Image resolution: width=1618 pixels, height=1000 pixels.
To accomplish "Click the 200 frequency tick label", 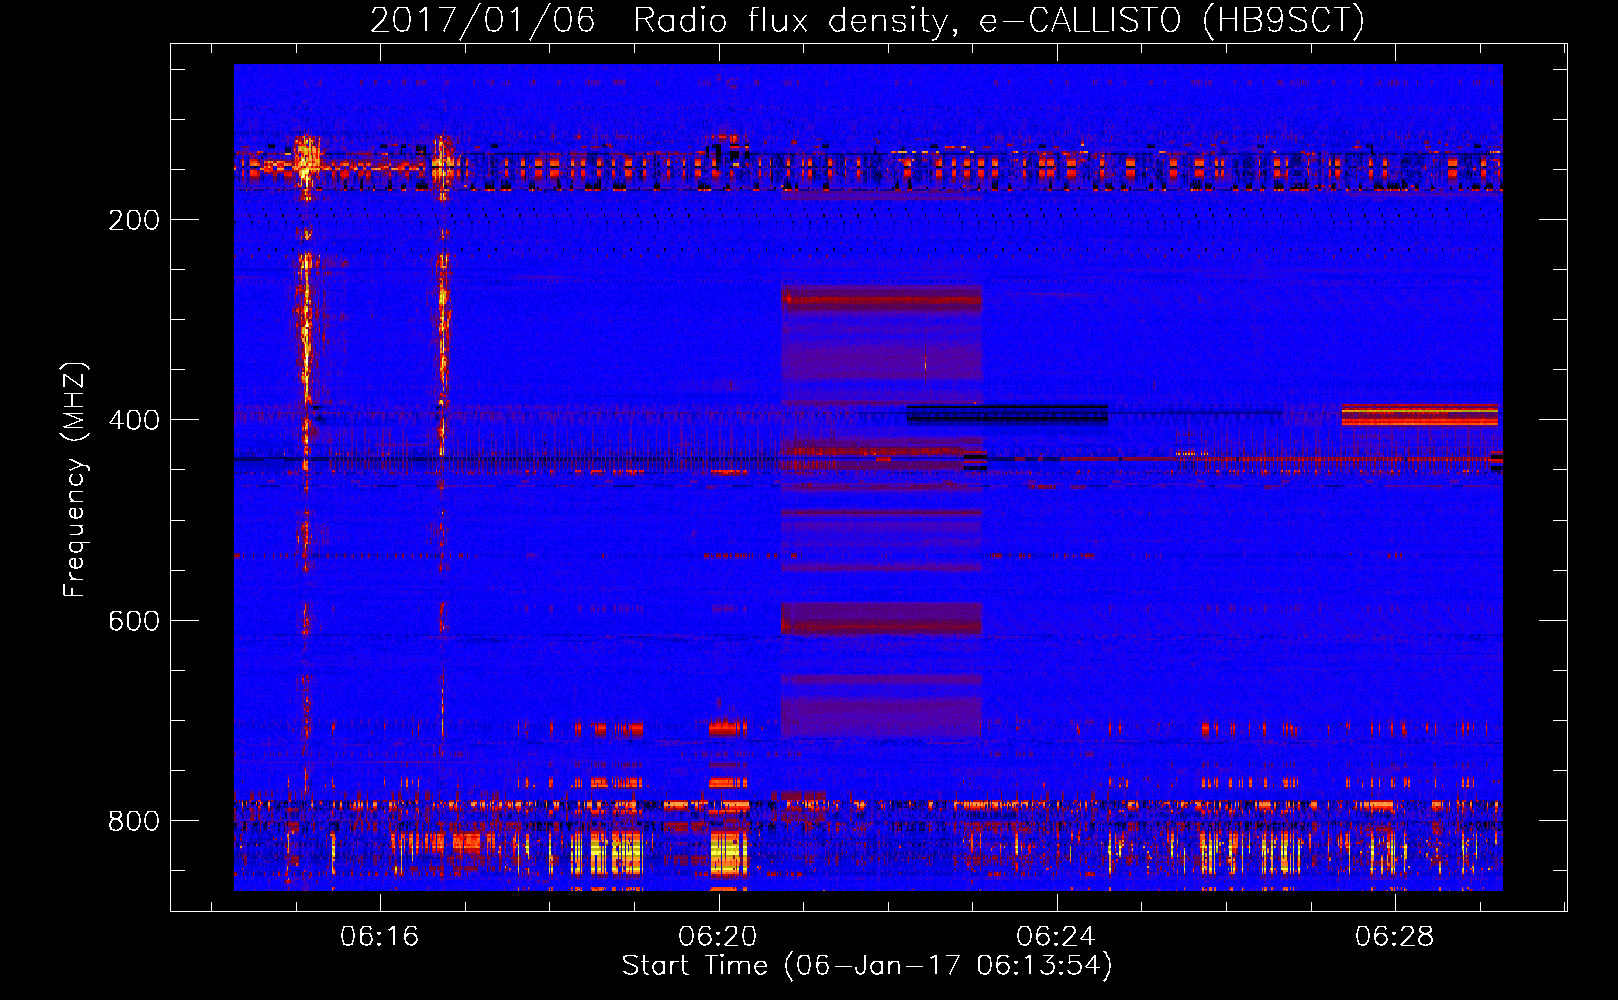I will click(134, 220).
